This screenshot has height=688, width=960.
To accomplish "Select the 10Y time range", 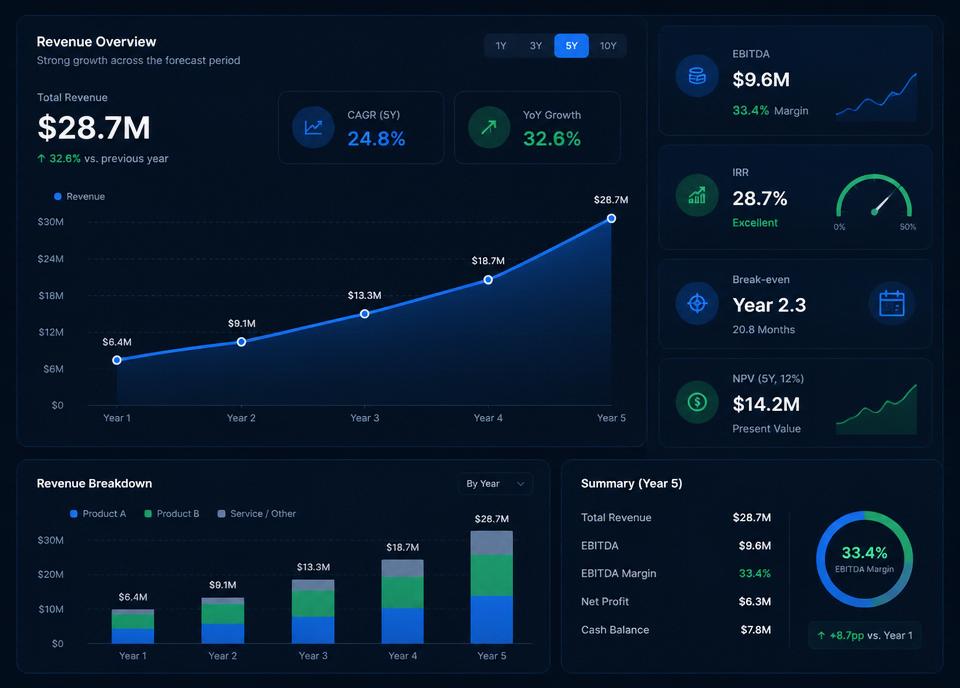I will coord(608,46).
